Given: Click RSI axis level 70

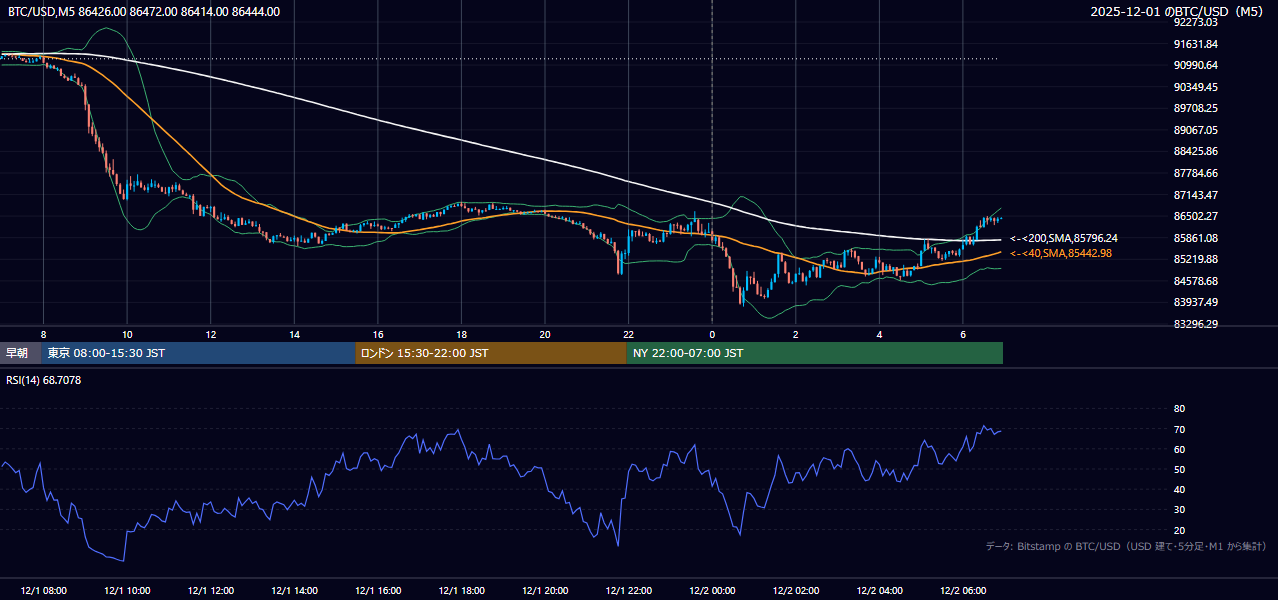Looking at the screenshot, I should tap(1179, 429).
